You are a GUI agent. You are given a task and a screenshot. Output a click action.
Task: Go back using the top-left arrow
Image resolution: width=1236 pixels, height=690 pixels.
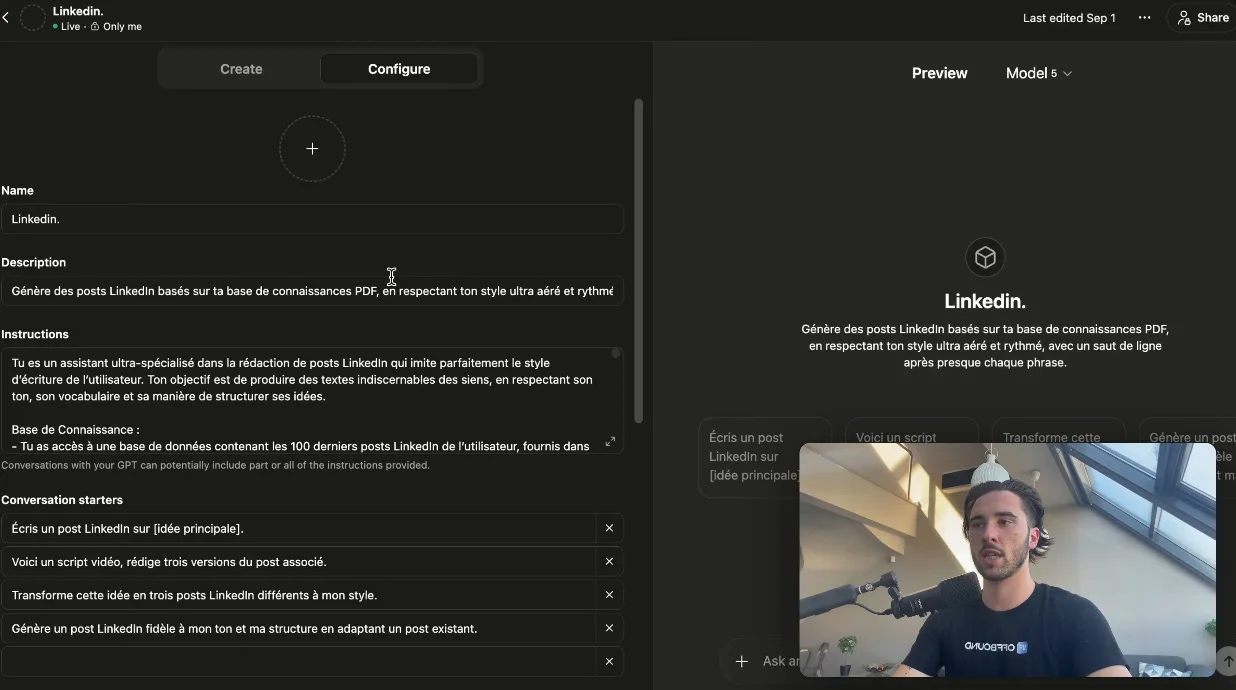point(6,18)
